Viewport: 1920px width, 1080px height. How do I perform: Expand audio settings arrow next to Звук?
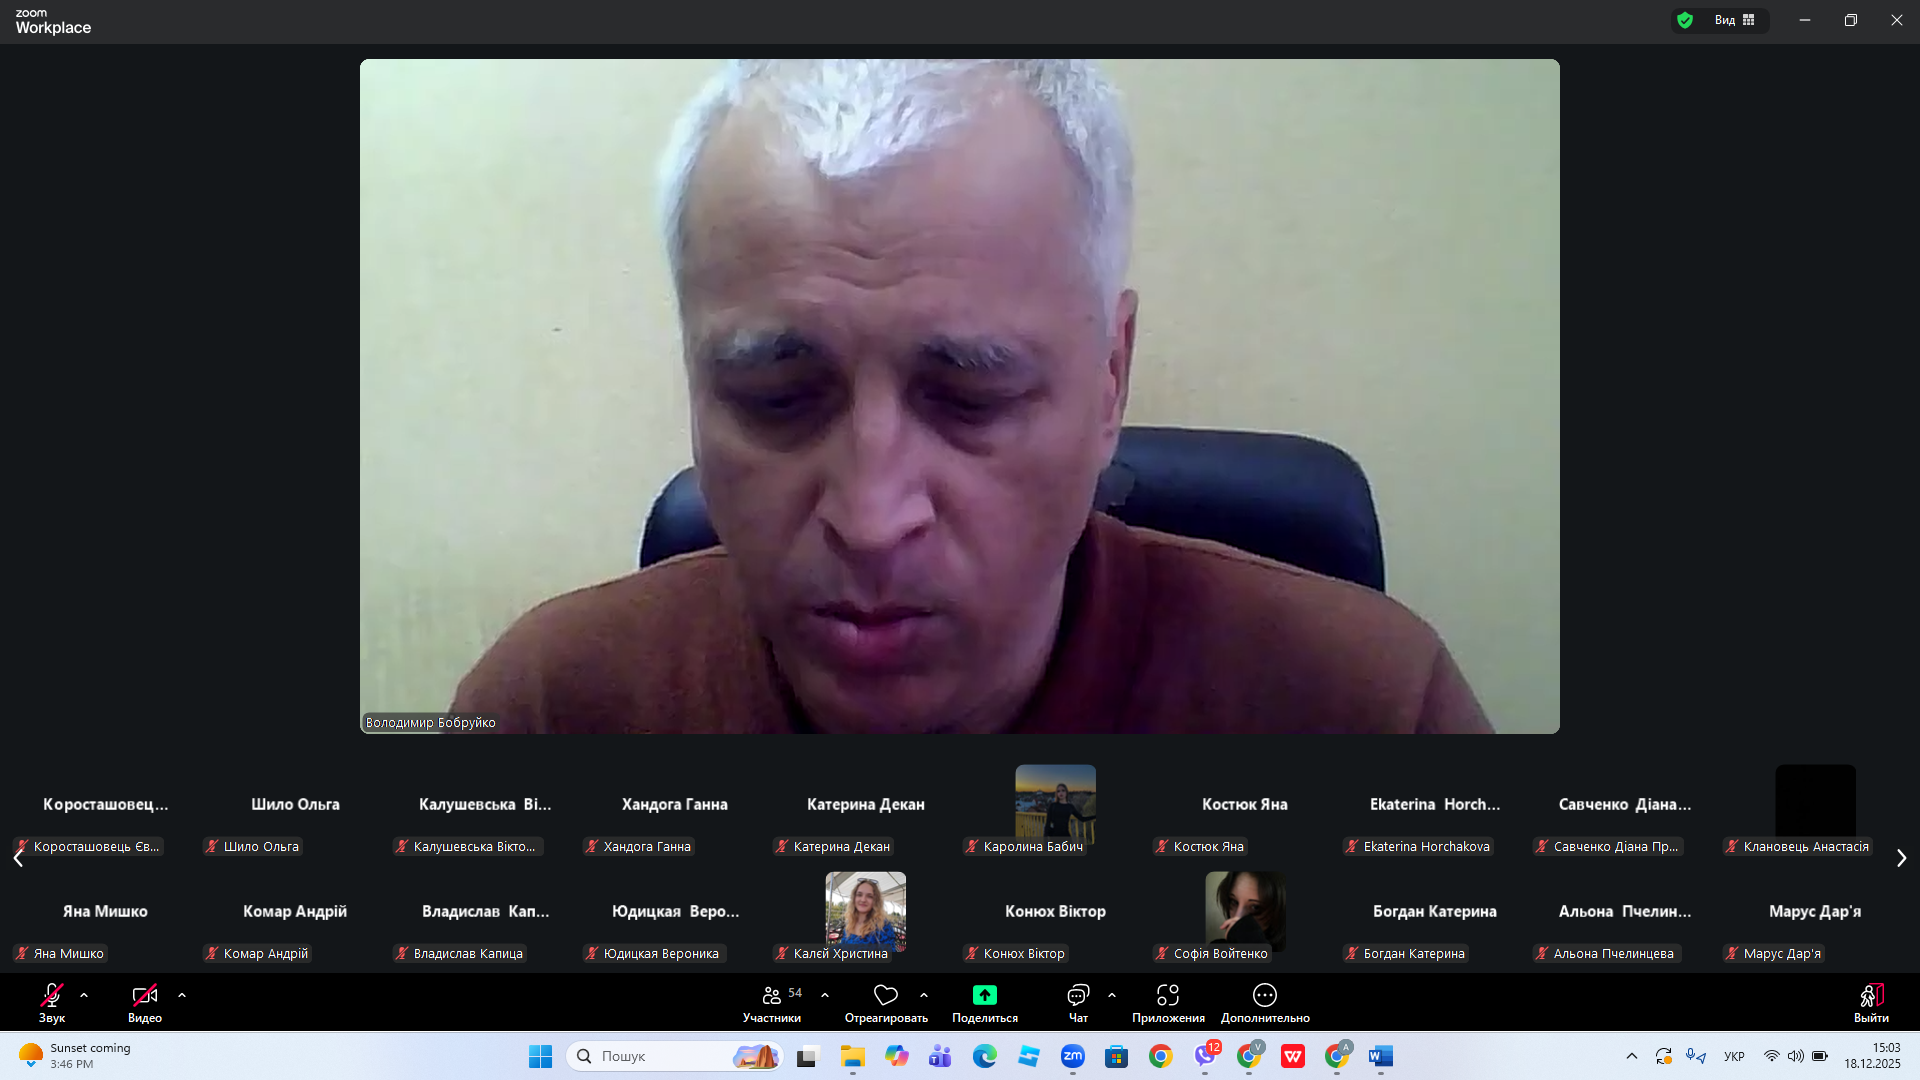coord(84,995)
